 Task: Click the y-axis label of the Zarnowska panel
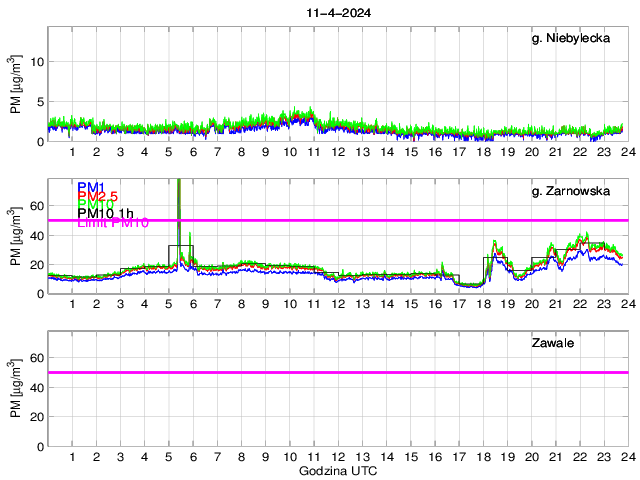pos(17,256)
